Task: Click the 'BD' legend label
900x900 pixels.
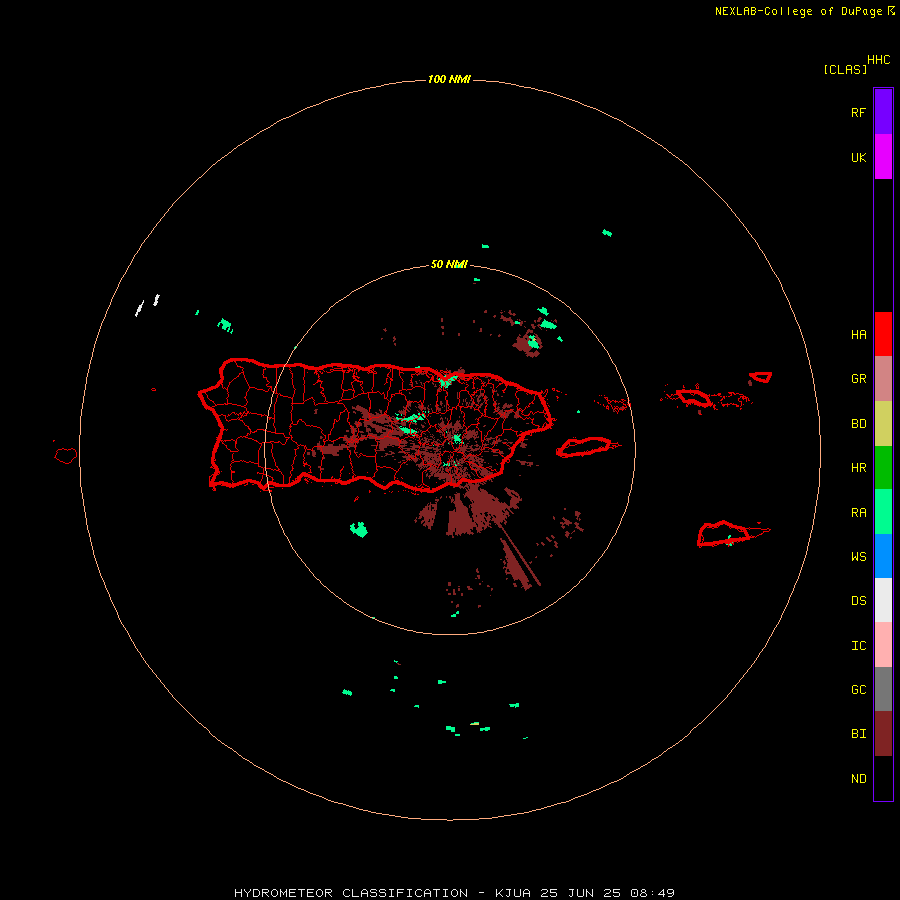Action: coord(858,424)
